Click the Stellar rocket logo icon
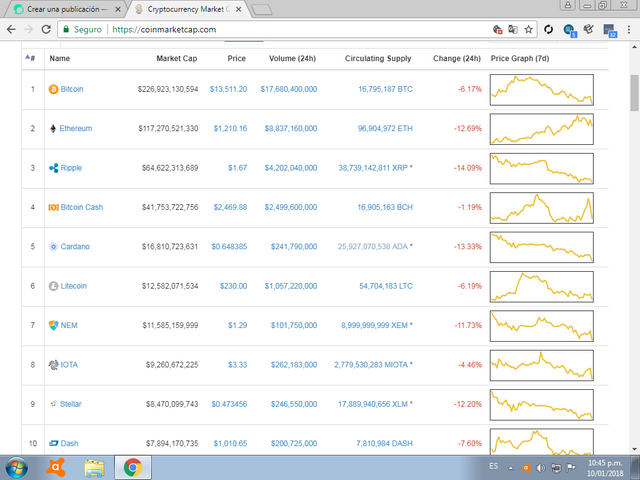The height and width of the screenshot is (480, 640). click(53, 404)
